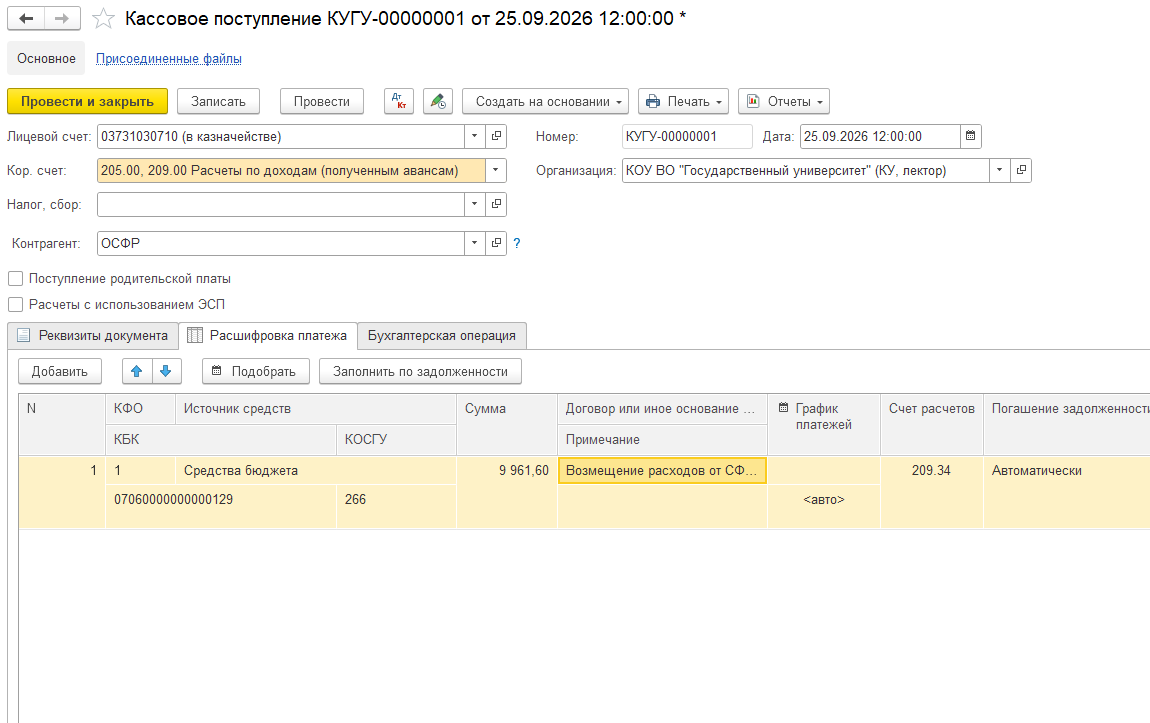Move row down with blue arrow

tap(166, 371)
